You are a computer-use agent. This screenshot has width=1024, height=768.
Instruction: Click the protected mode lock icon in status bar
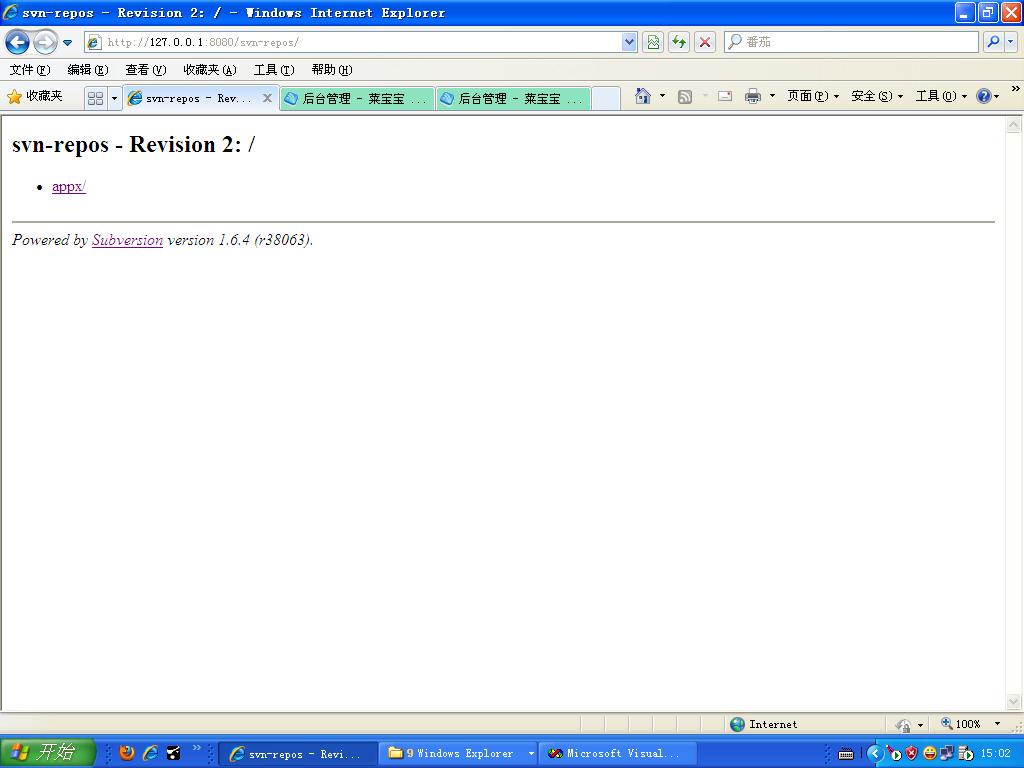[x=904, y=725]
